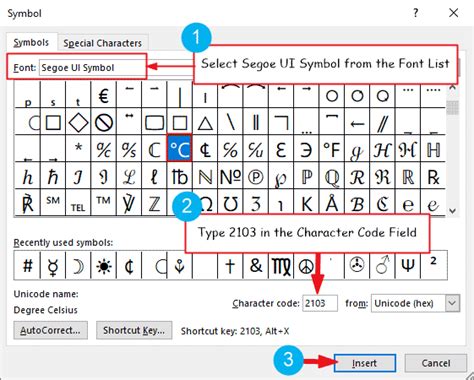
Task: Select the Trade Mark TM symbol
Action: tap(103, 202)
